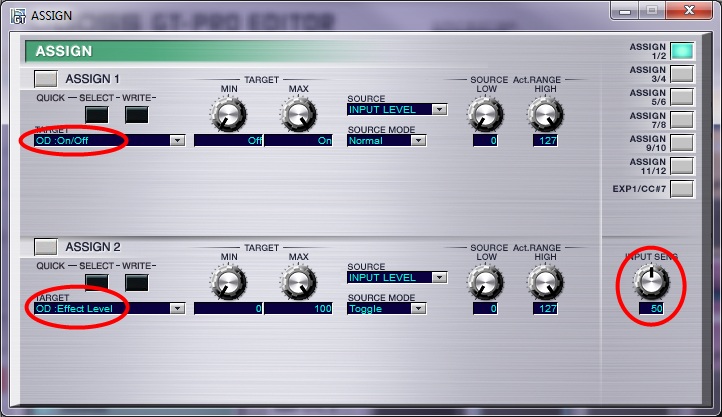Viewport: 722px width, 417px height.
Task: Open the EXP1/CC#7 page
Action: [682, 188]
